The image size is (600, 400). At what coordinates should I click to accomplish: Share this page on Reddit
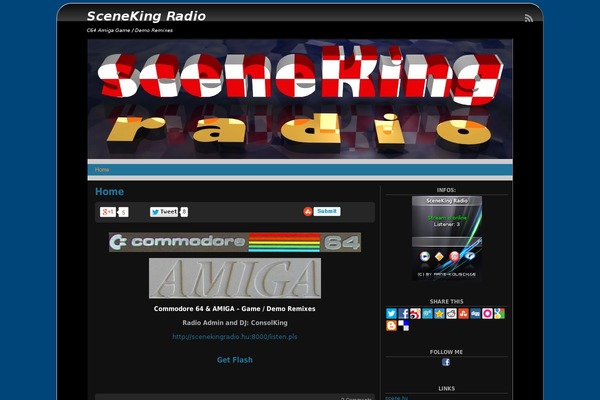(451, 313)
